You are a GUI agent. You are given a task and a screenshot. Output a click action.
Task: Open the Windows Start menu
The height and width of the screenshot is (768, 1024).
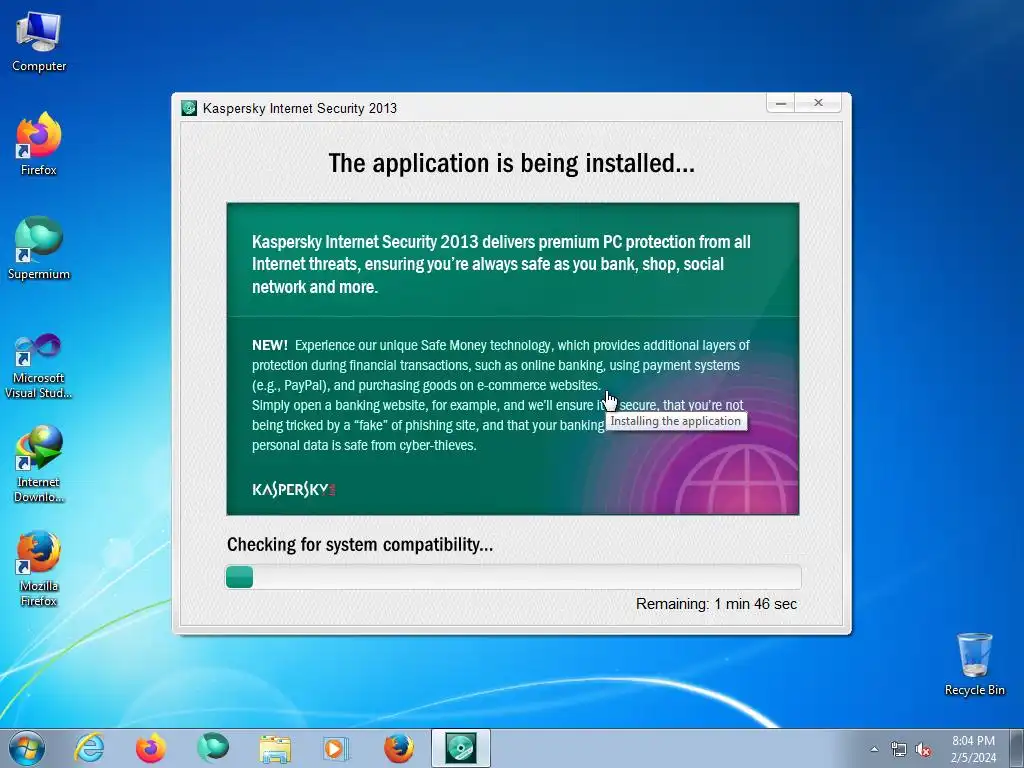[x=27, y=748]
